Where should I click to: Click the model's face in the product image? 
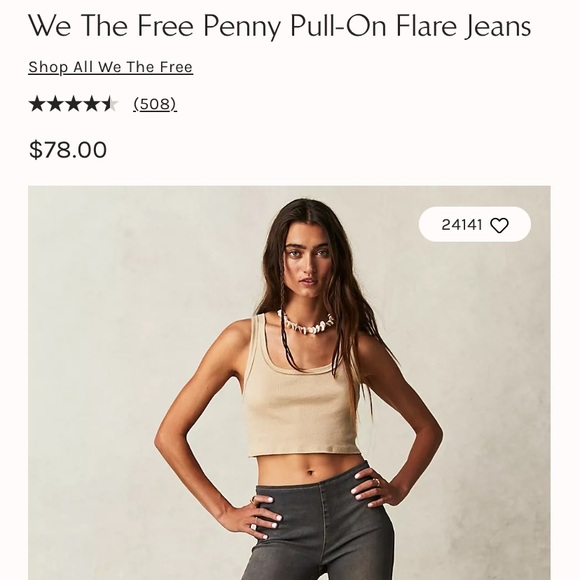coord(308,264)
